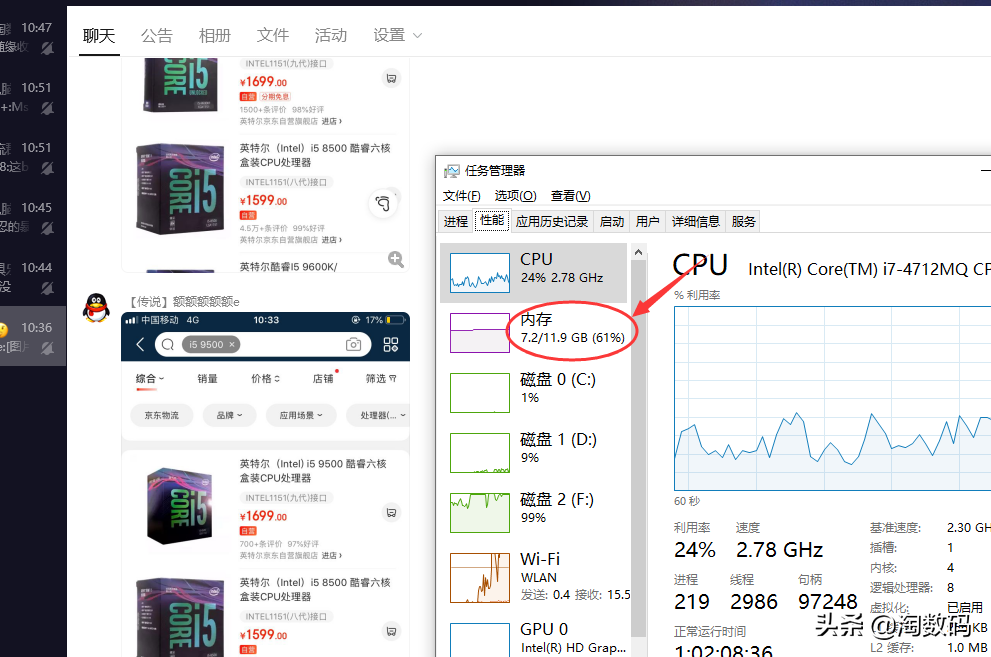This screenshot has height=657, width=991.
Task: Expand 品牌 filter chip
Action: [229, 415]
